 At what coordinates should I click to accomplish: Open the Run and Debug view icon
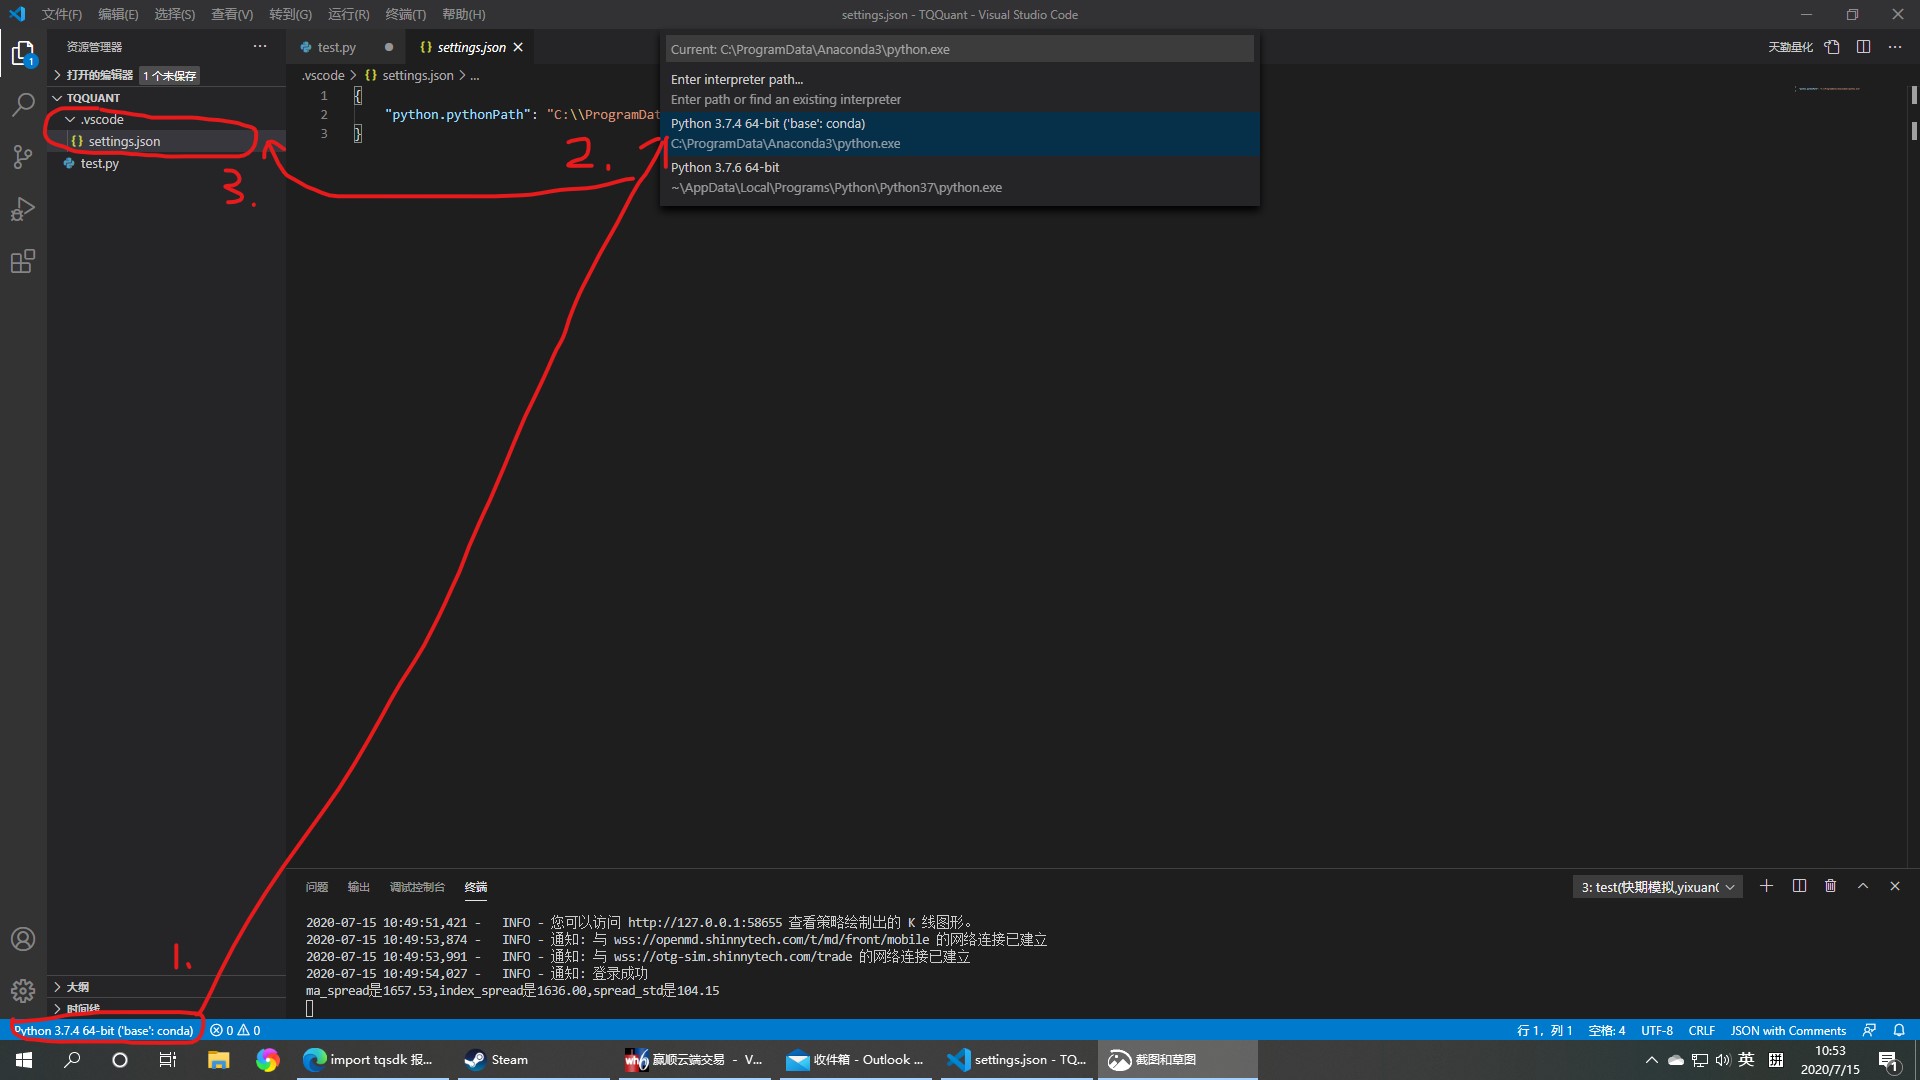point(23,208)
